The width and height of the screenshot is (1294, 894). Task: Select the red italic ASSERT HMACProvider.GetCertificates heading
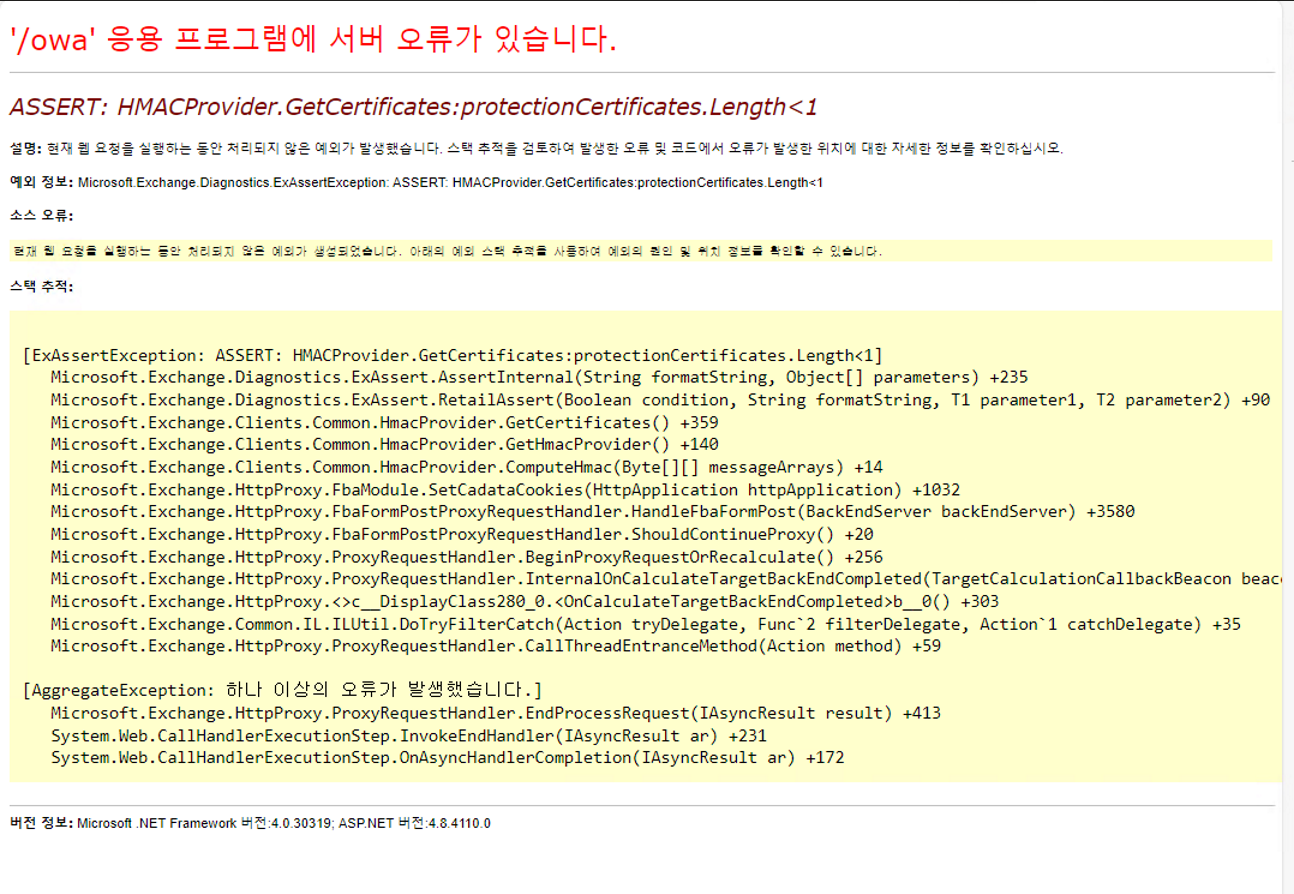coord(414,106)
